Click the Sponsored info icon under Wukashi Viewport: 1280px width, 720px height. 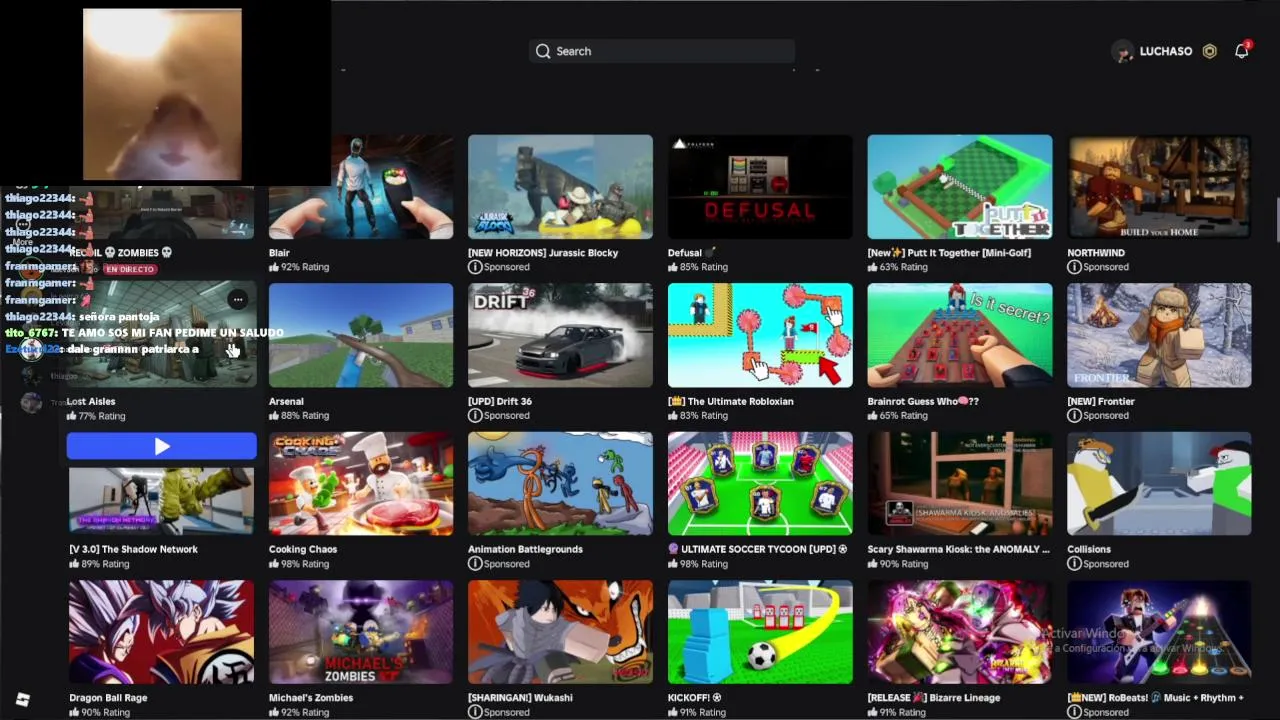click(475, 712)
